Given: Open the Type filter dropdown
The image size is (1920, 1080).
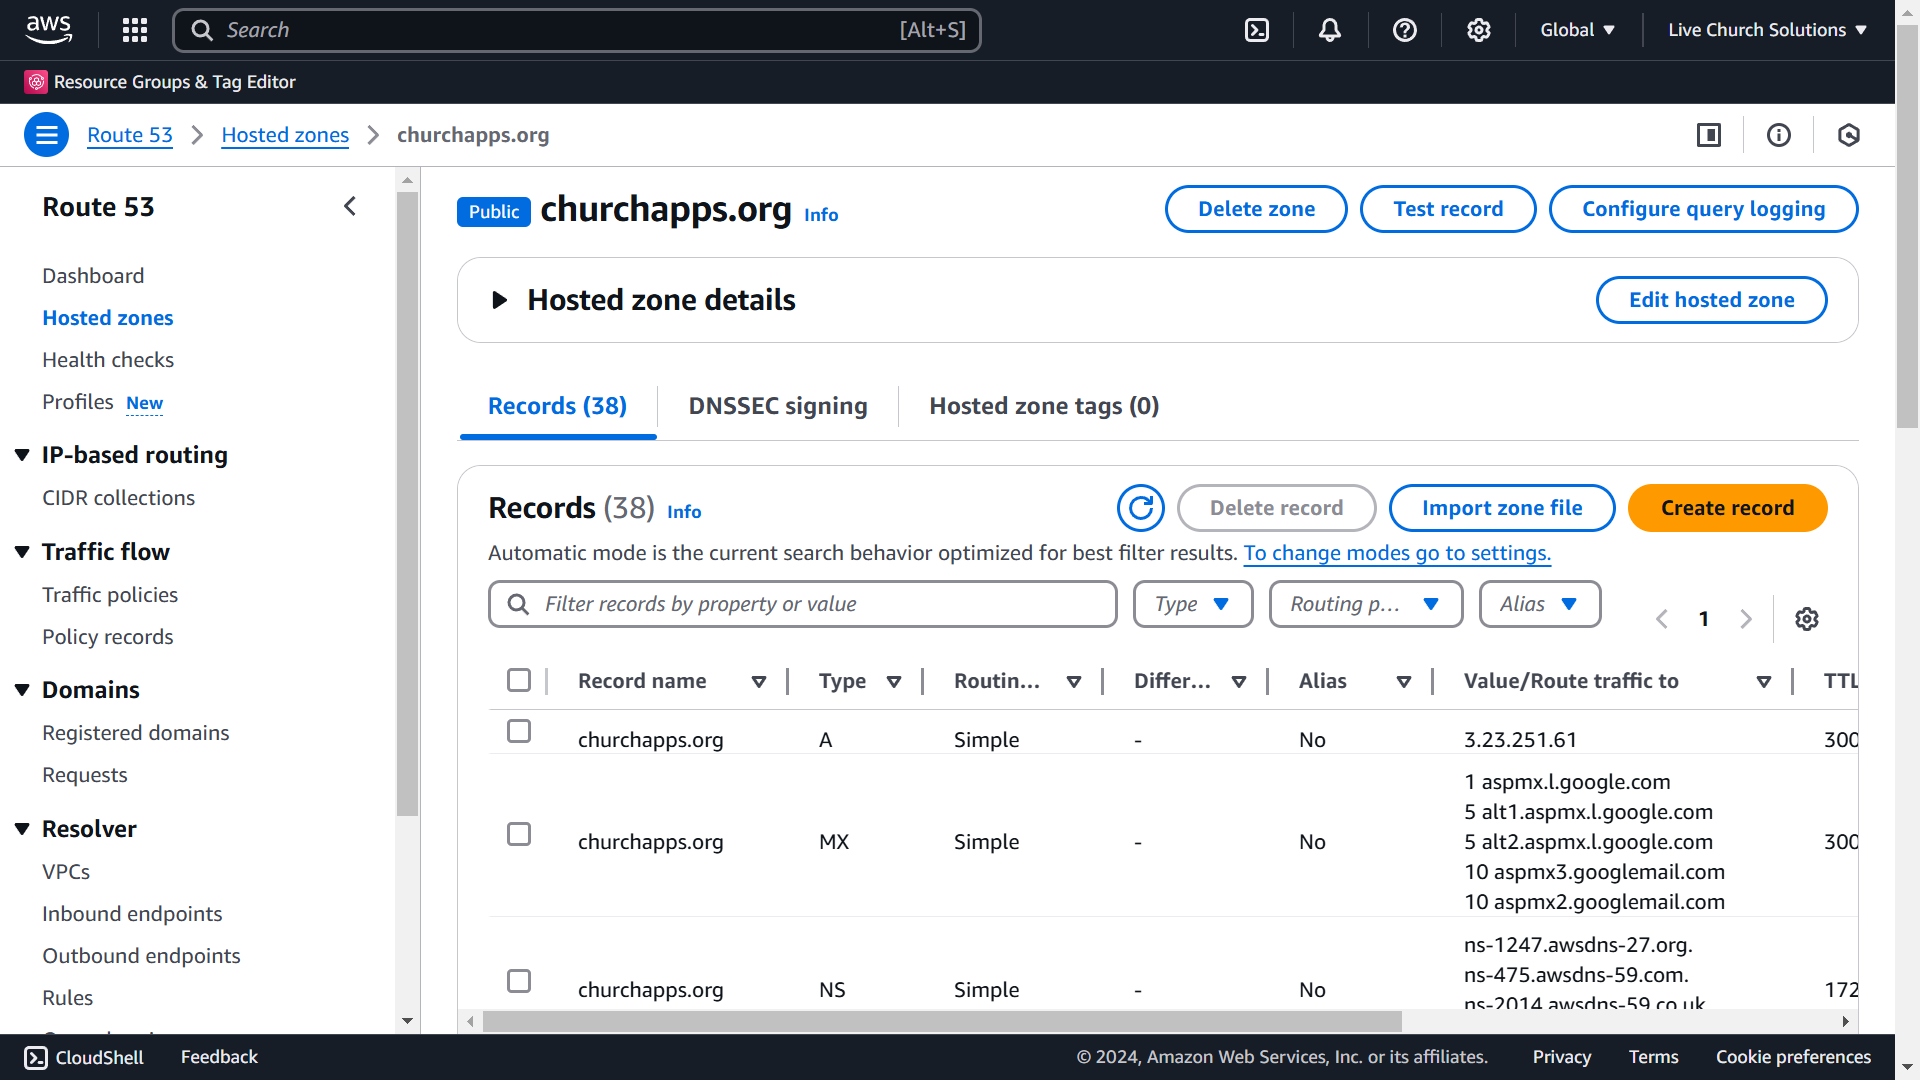Looking at the screenshot, I should pyautogui.click(x=1192, y=604).
